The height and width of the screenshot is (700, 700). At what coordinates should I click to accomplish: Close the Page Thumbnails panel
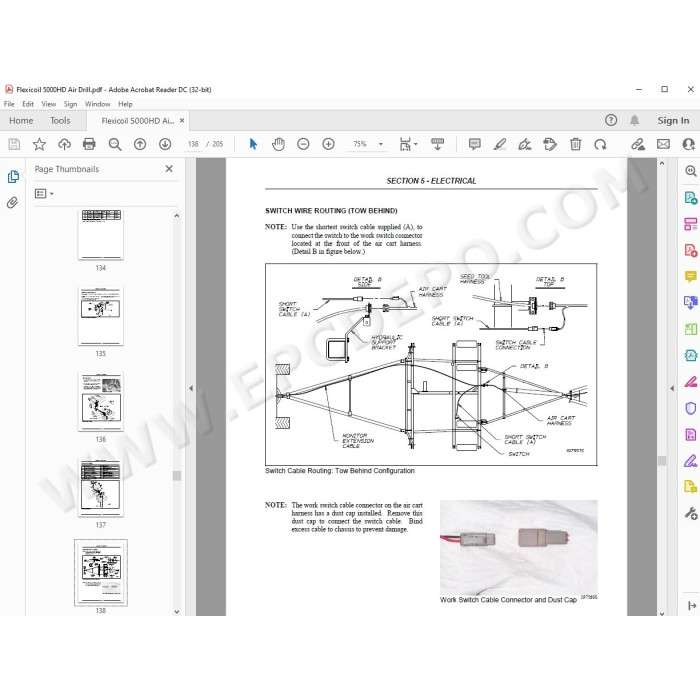169,169
